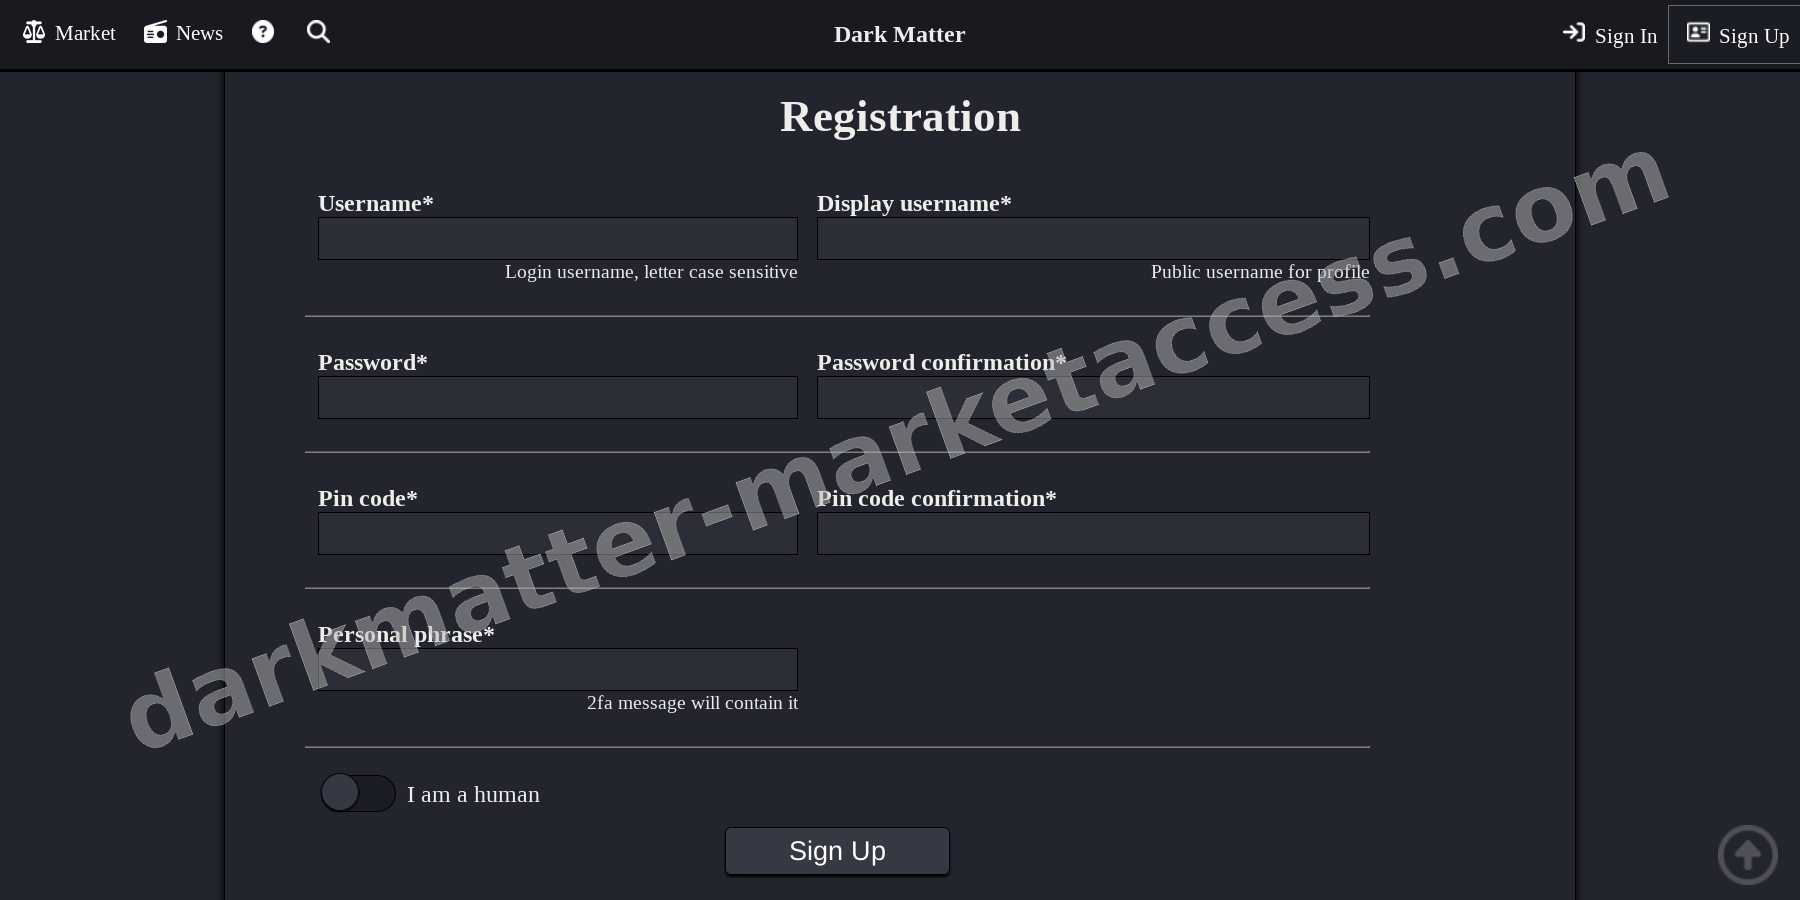The image size is (1800, 900).
Task: Click the Sign In arrow icon
Action: pyautogui.click(x=1573, y=33)
